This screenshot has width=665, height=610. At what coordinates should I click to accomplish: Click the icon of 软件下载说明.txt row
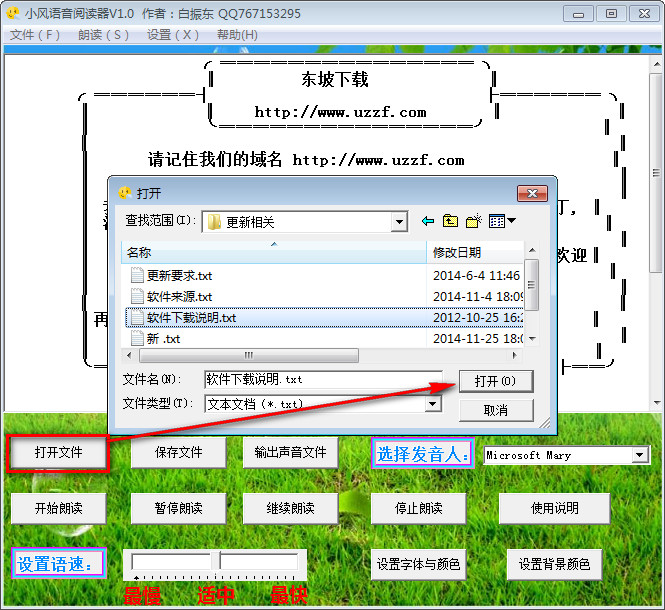[x=137, y=317]
